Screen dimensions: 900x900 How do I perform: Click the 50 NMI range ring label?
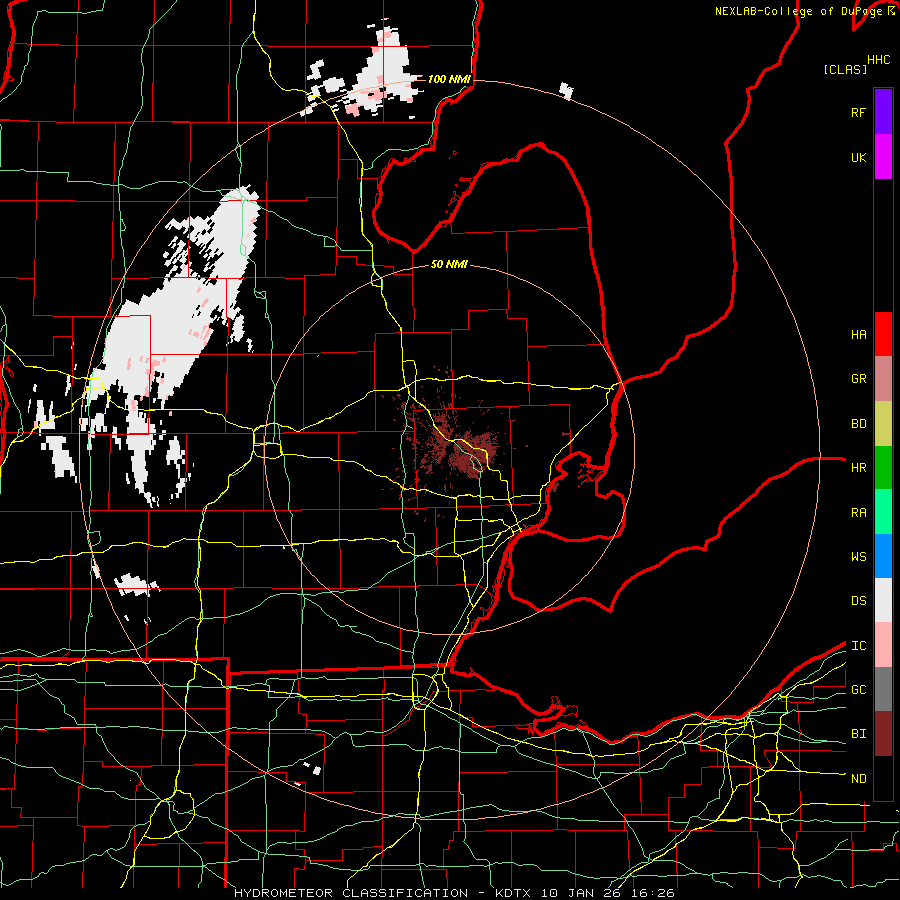pos(449,264)
